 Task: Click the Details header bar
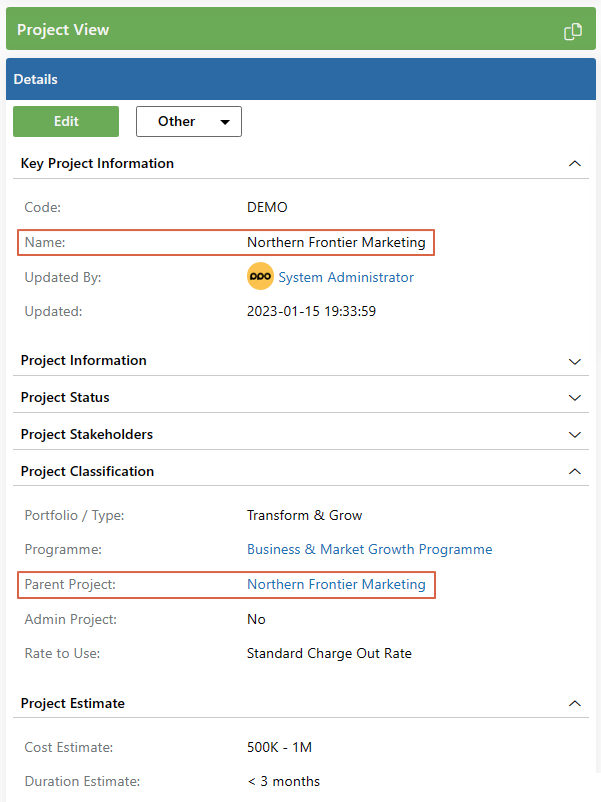tap(300, 79)
